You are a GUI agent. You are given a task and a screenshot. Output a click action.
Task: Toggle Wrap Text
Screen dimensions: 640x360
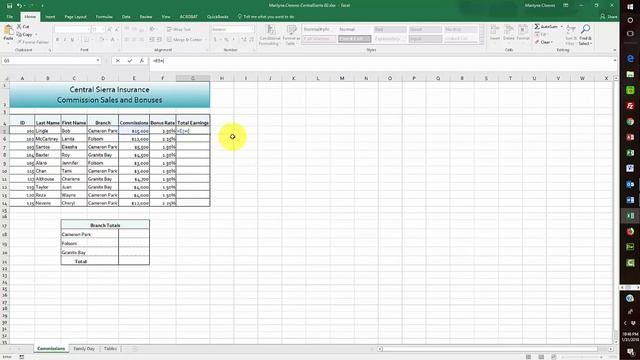coord(179,29)
